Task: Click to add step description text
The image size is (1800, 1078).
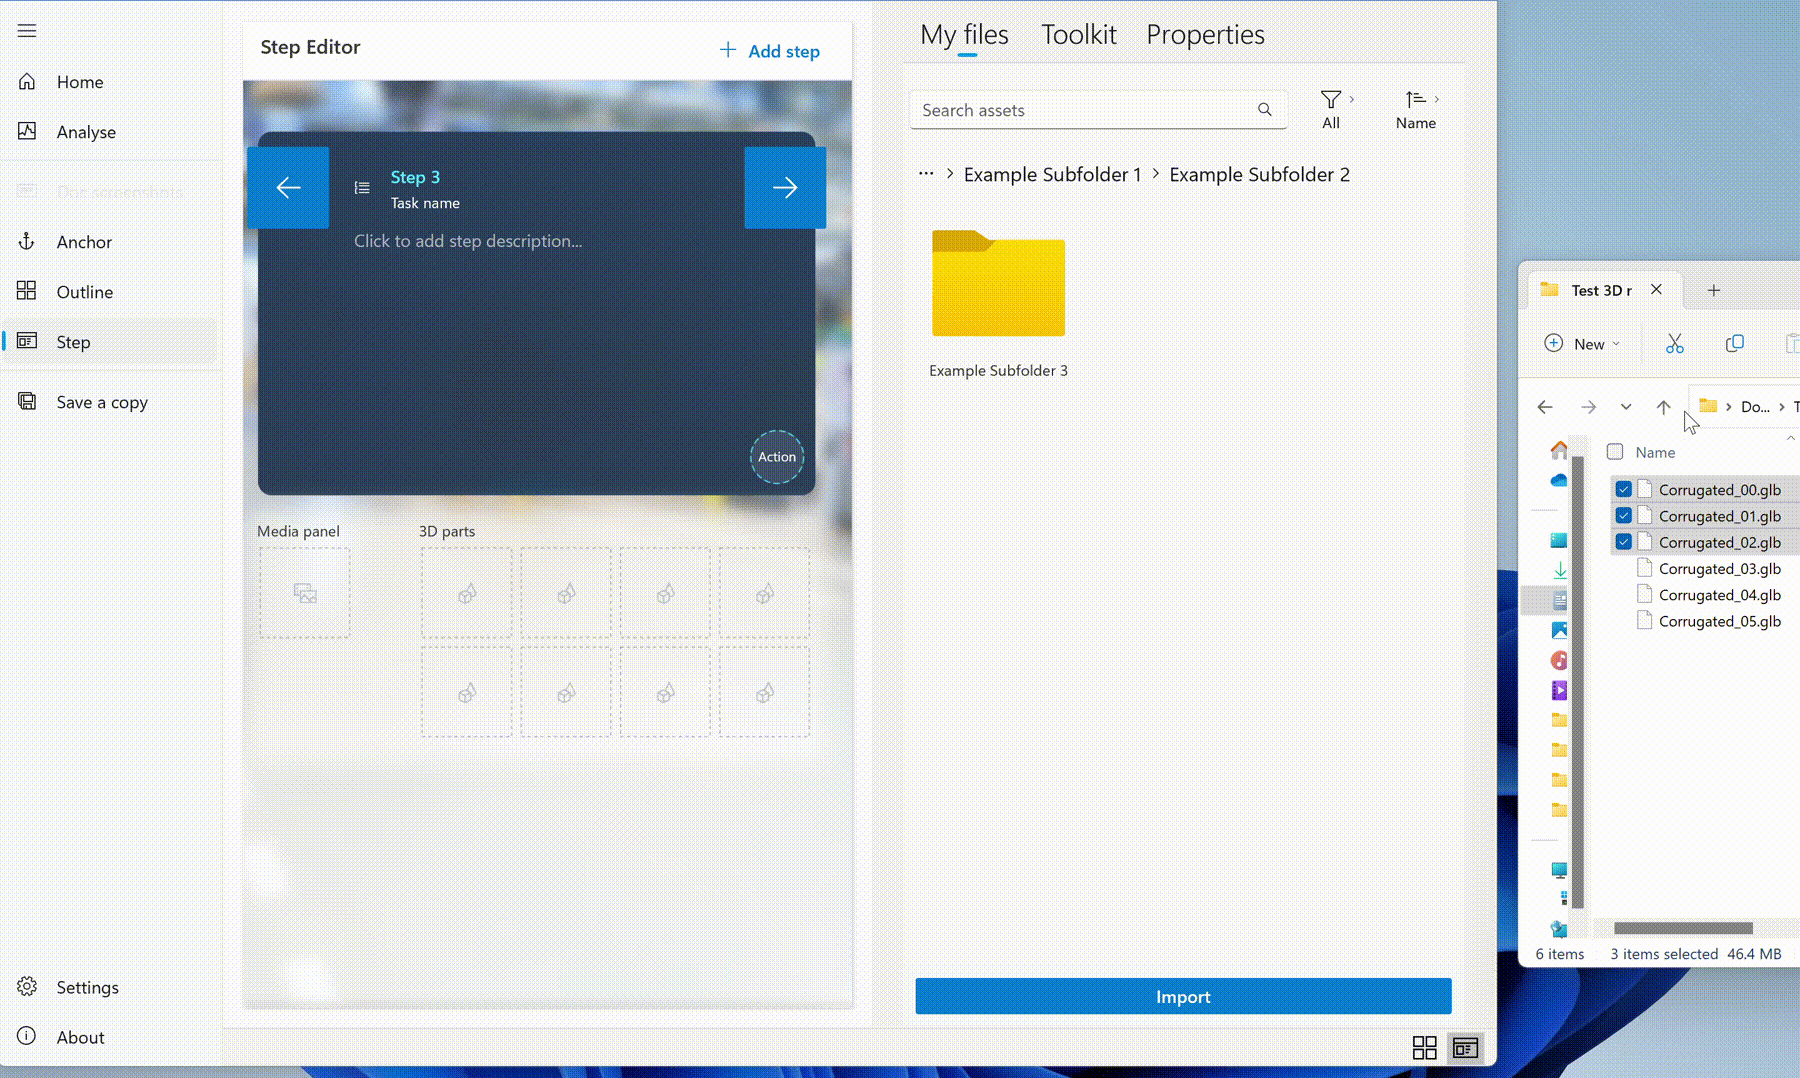Action: point(468,241)
